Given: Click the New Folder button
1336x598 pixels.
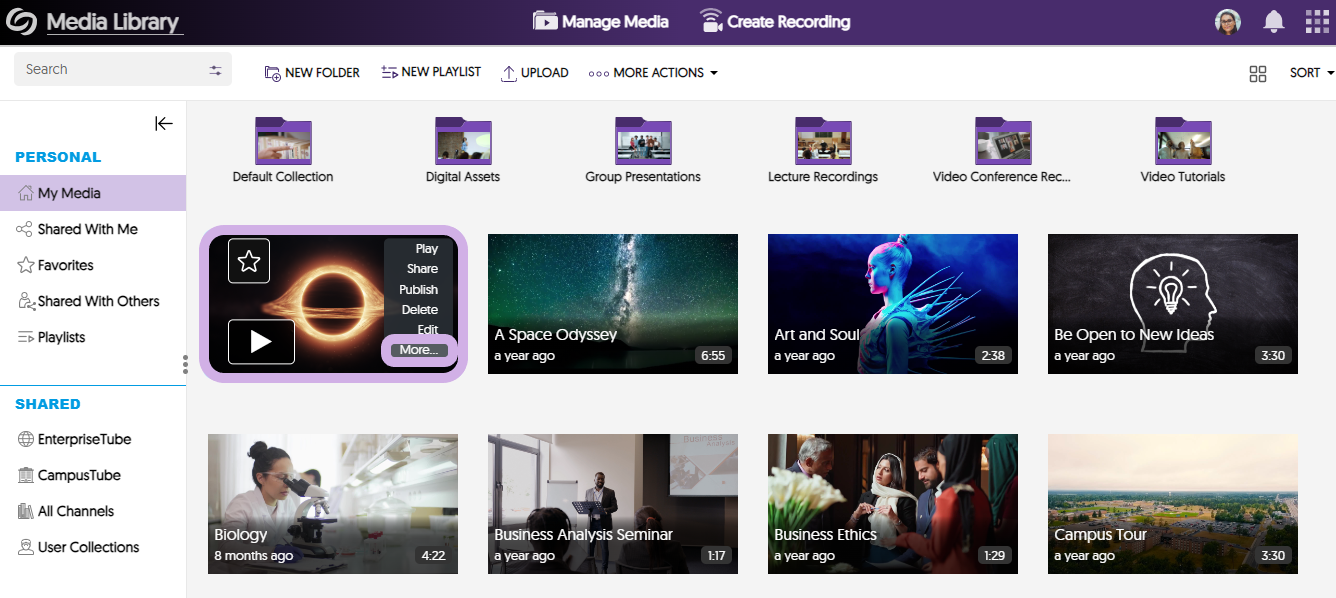Looking at the screenshot, I should coord(312,73).
